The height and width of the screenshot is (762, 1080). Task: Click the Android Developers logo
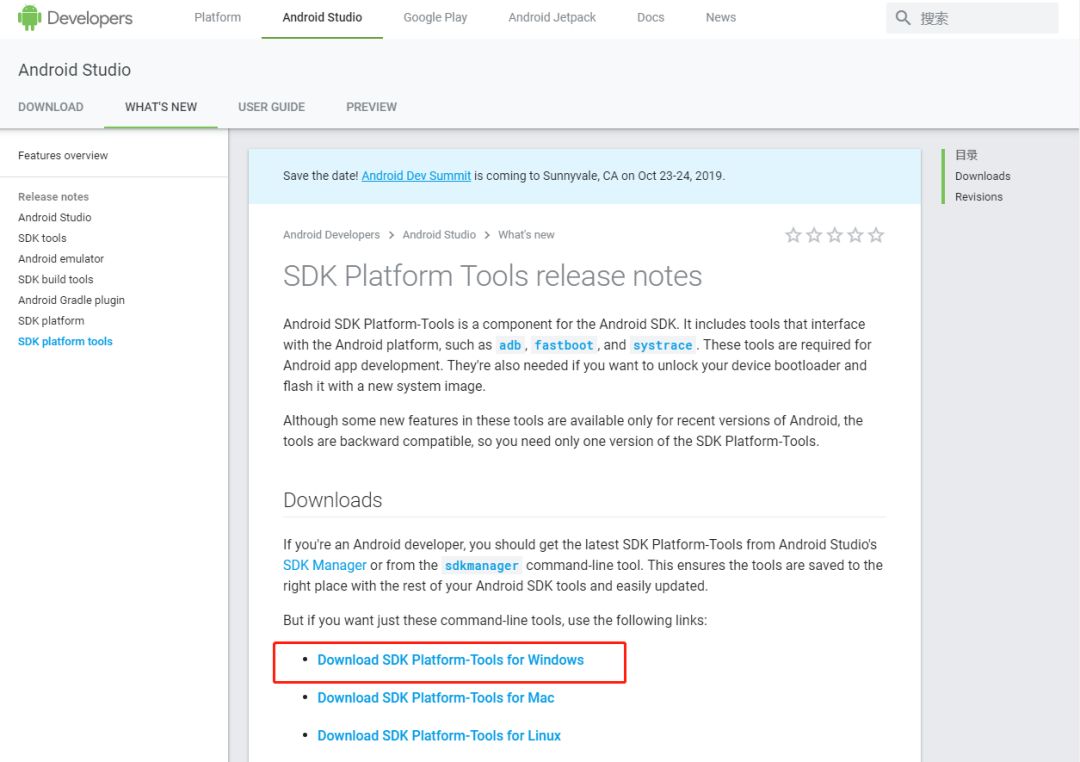tap(75, 18)
